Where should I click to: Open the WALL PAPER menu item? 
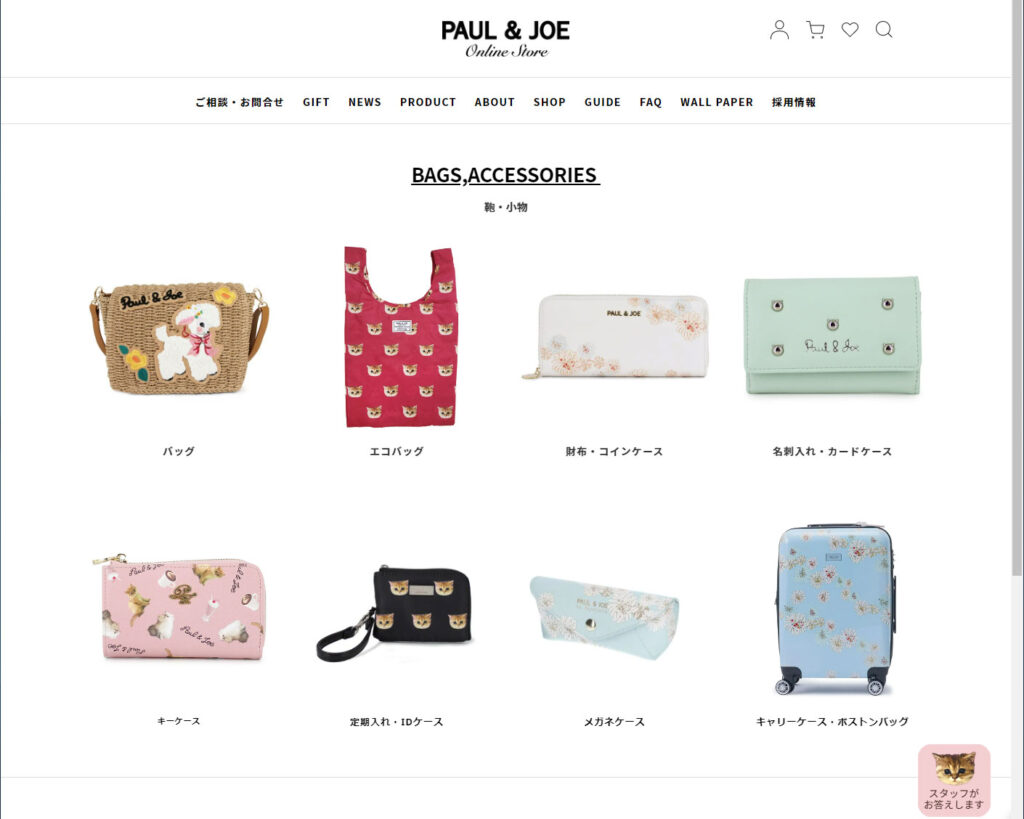tap(716, 102)
